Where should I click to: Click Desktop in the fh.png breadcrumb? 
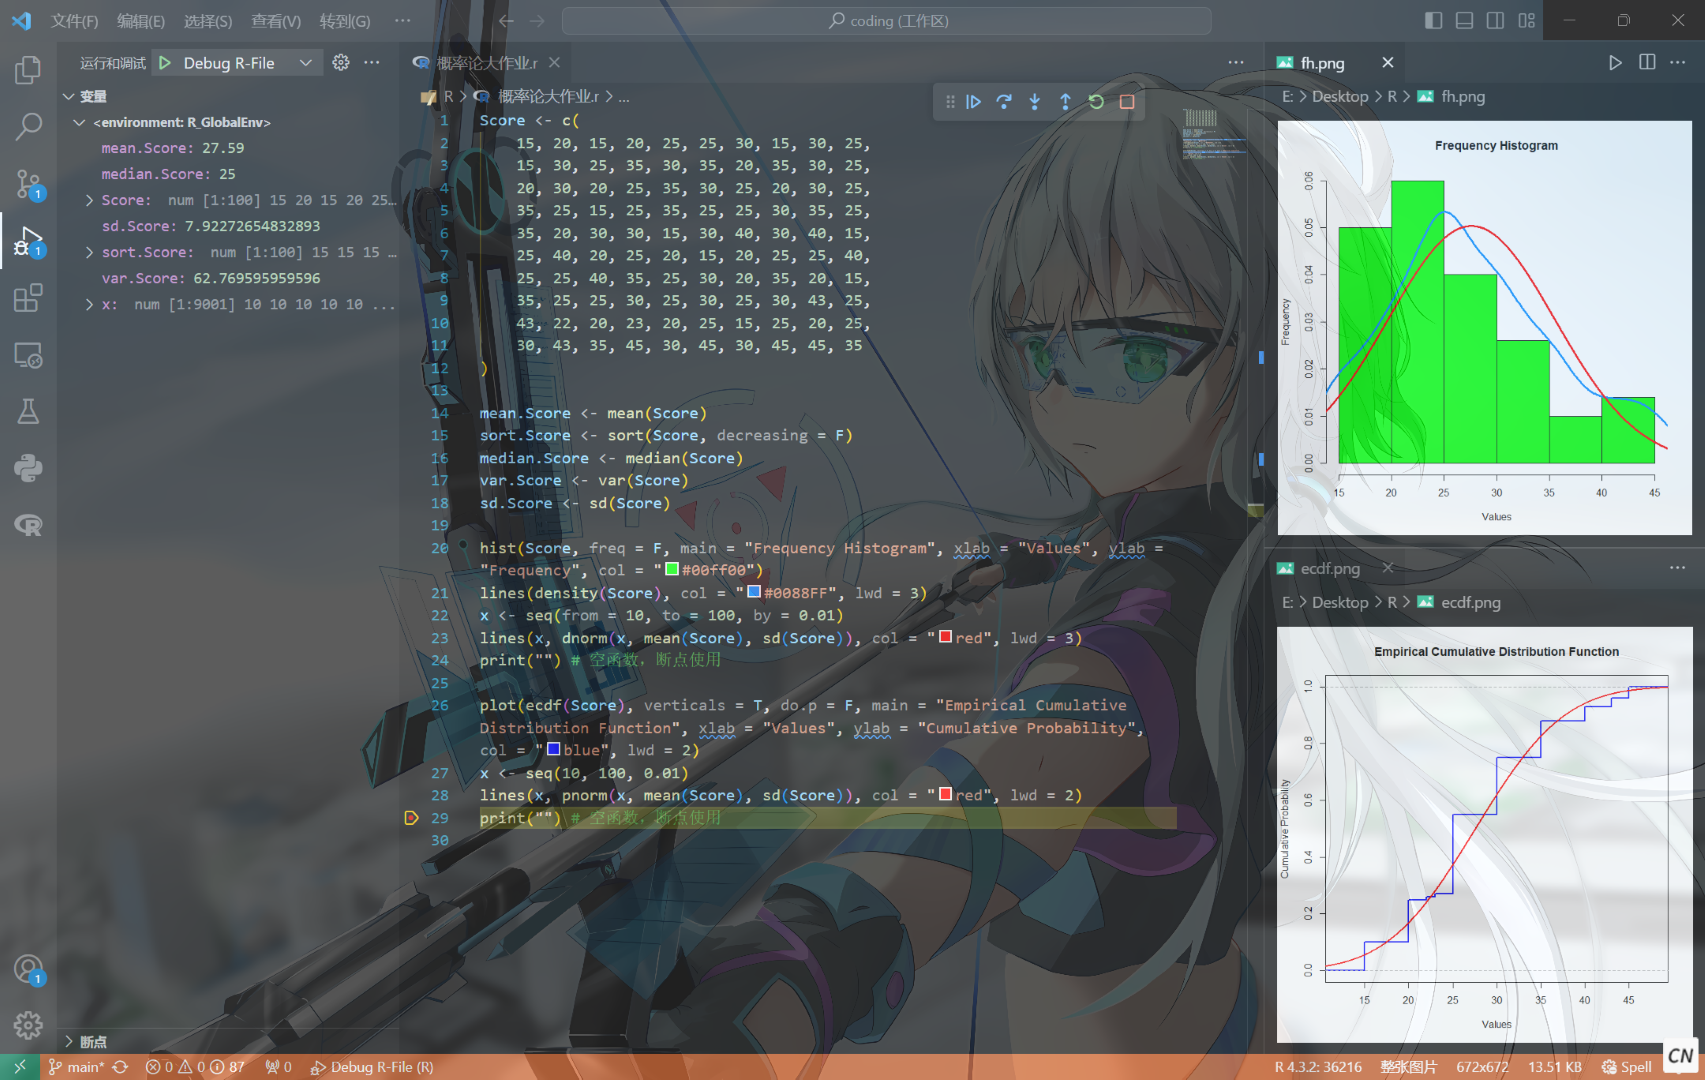[x=1340, y=97]
